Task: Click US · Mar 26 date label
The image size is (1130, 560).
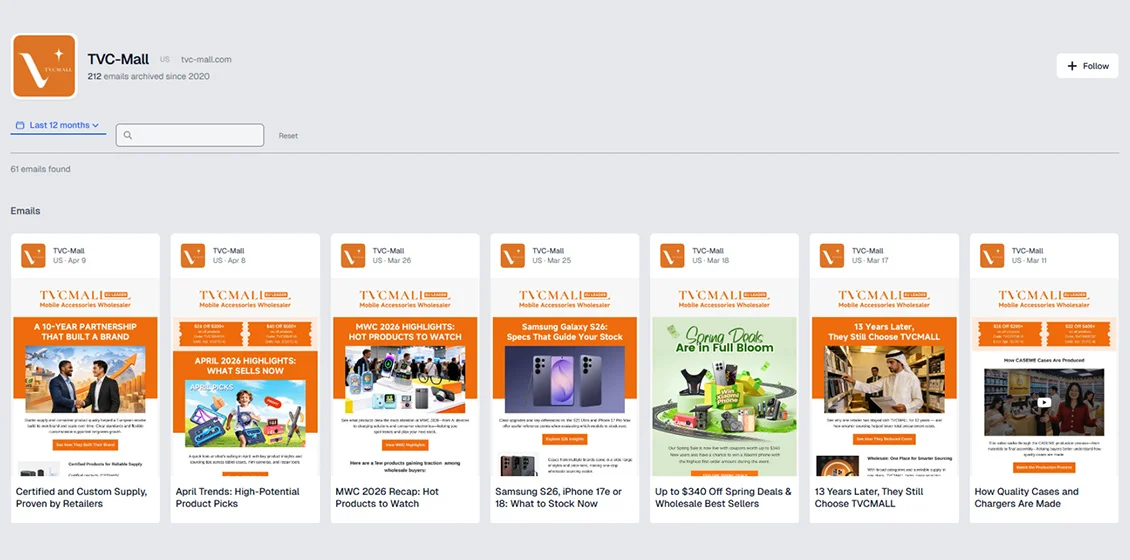Action: tap(392, 260)
